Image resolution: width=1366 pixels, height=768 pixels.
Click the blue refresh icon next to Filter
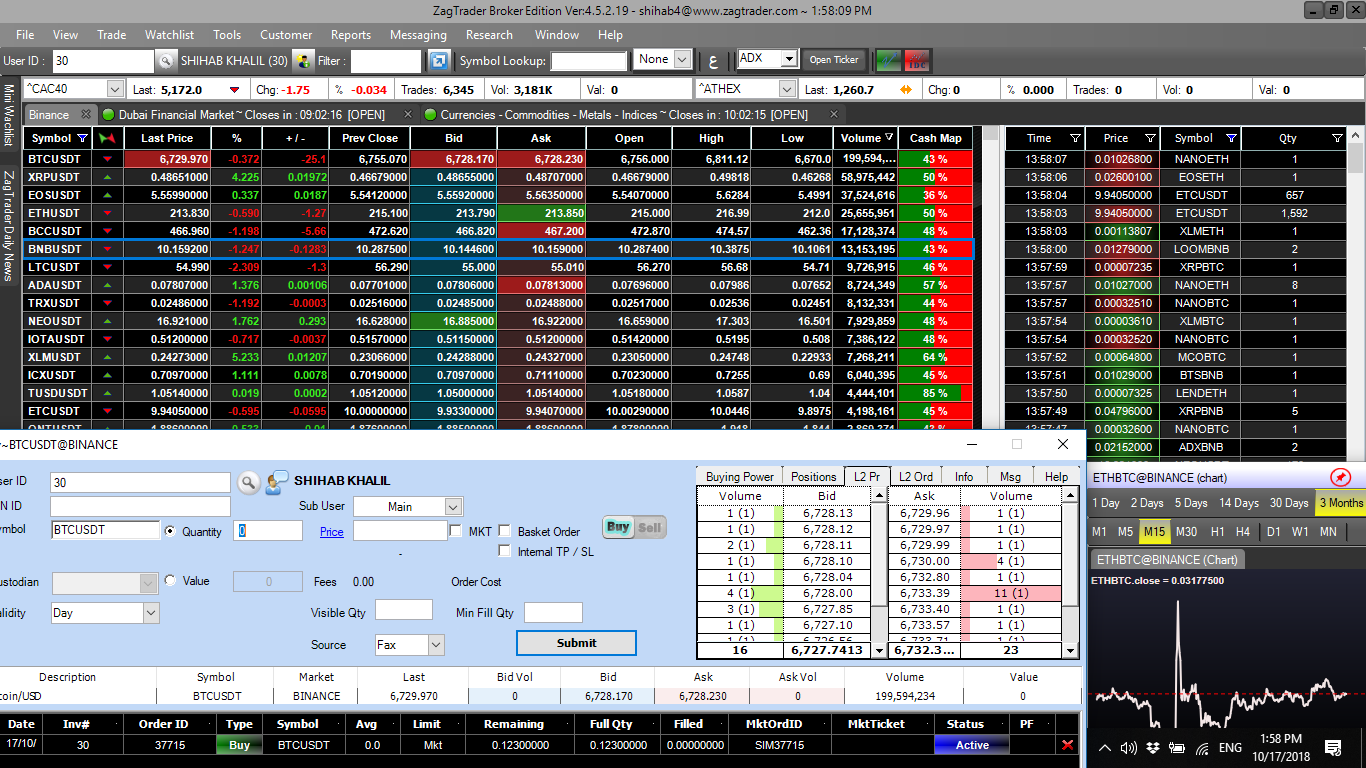point(438,61)
